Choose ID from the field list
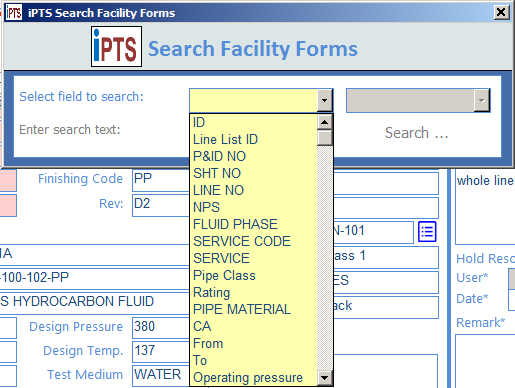The height and width of the screenshot is (388, 515). pos(254,122)
